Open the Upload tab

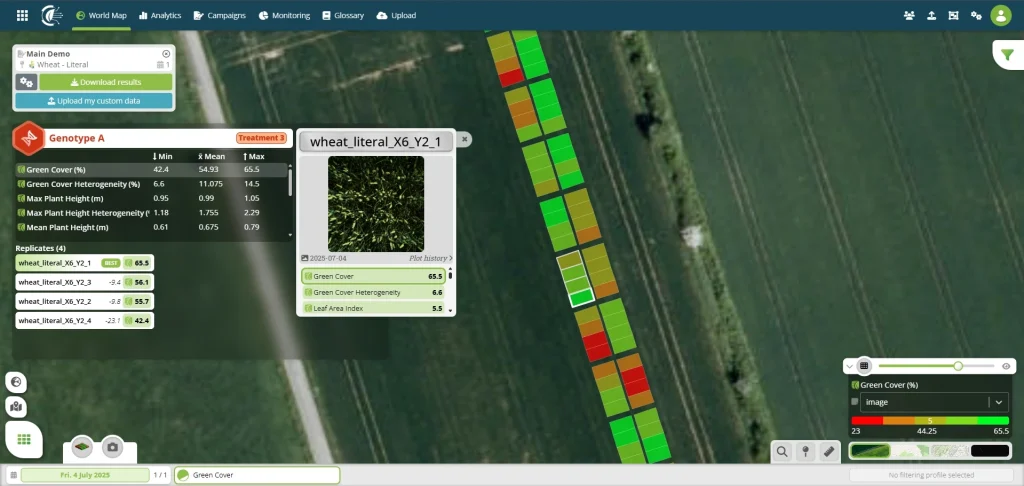(396, 15)
